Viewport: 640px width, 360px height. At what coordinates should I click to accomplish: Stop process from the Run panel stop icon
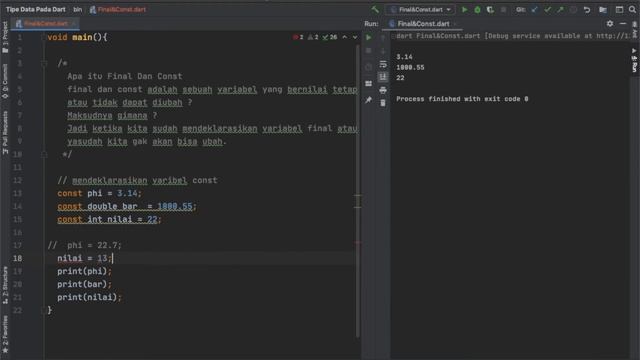coord(369,51)
